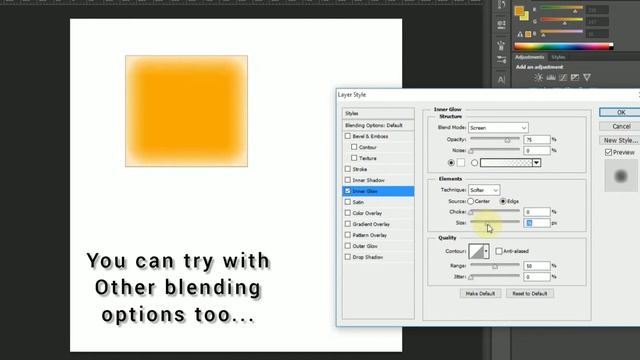Uncheck the Inner Glow style checkbox
This screenshot has width=640, height=360.
[x=348, y=191]
